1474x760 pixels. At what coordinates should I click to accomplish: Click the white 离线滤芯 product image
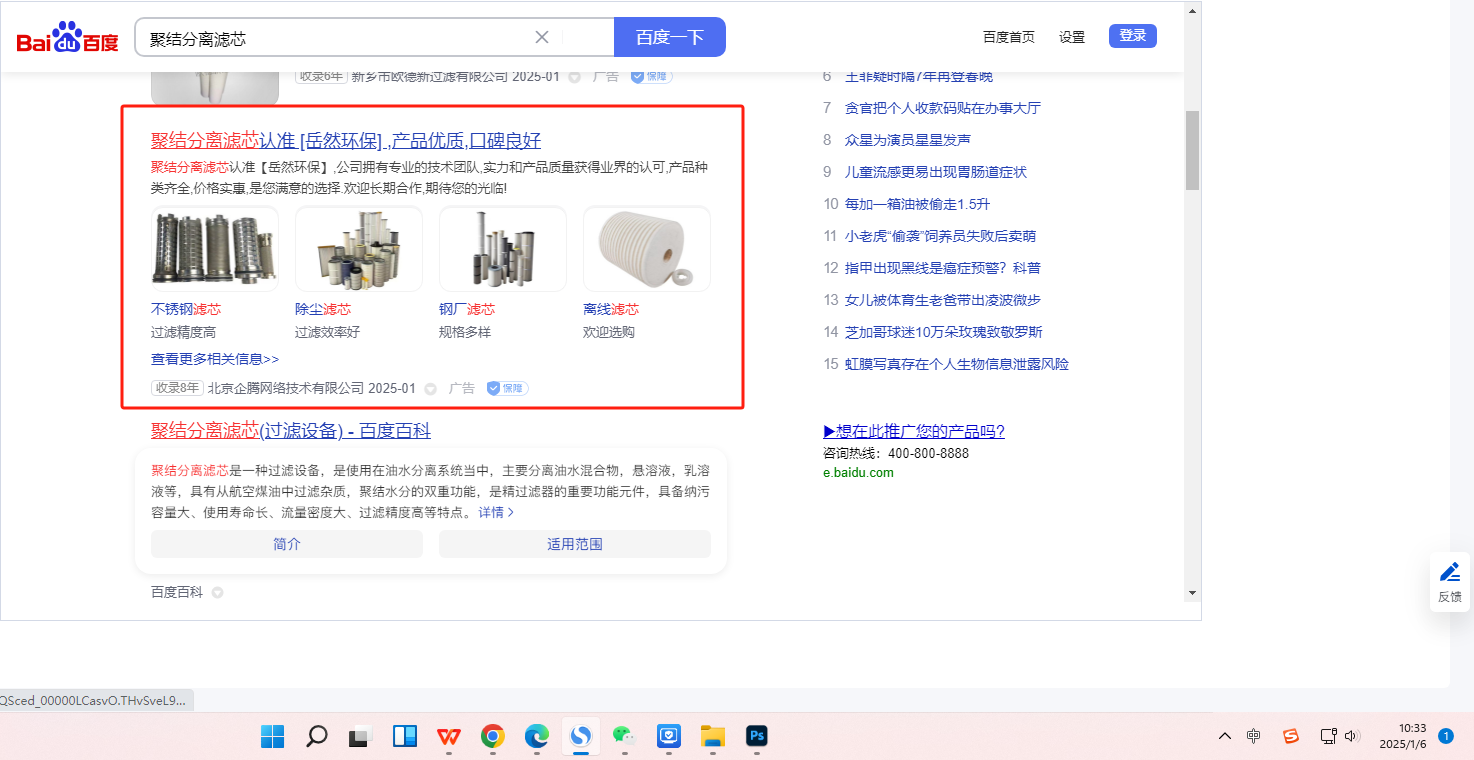[647, 249]
